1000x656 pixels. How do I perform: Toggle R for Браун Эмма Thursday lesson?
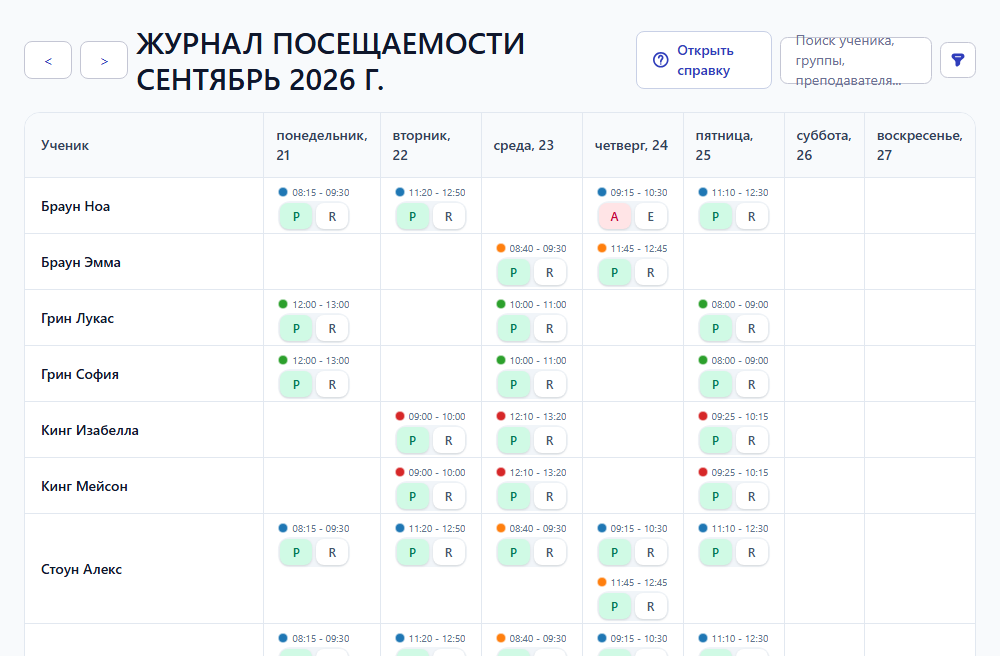(x=651, y=273)
